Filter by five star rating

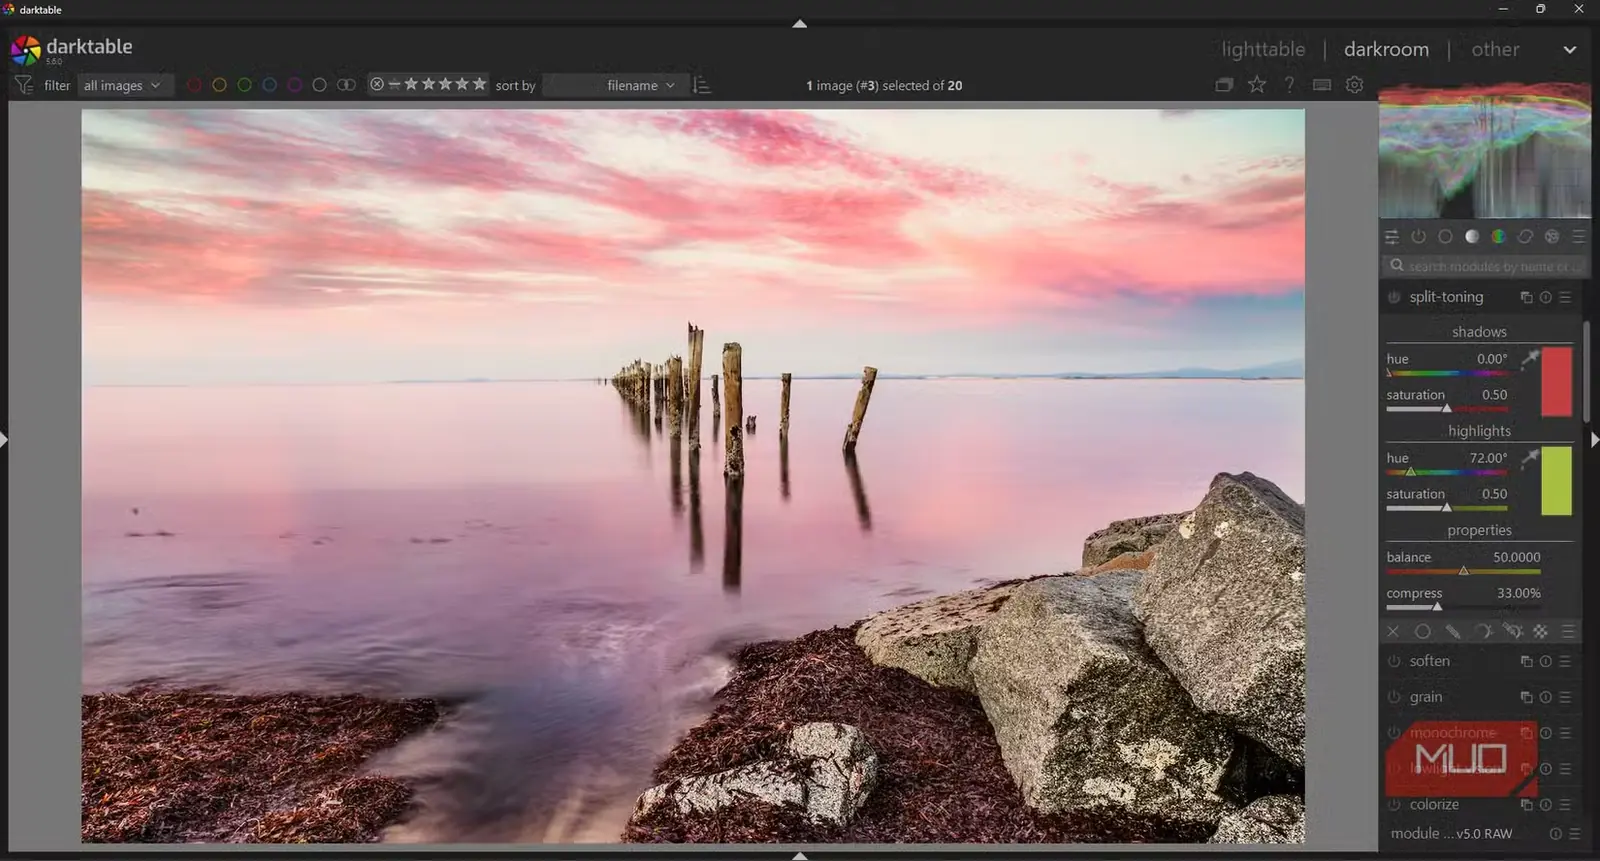point(479,84)
